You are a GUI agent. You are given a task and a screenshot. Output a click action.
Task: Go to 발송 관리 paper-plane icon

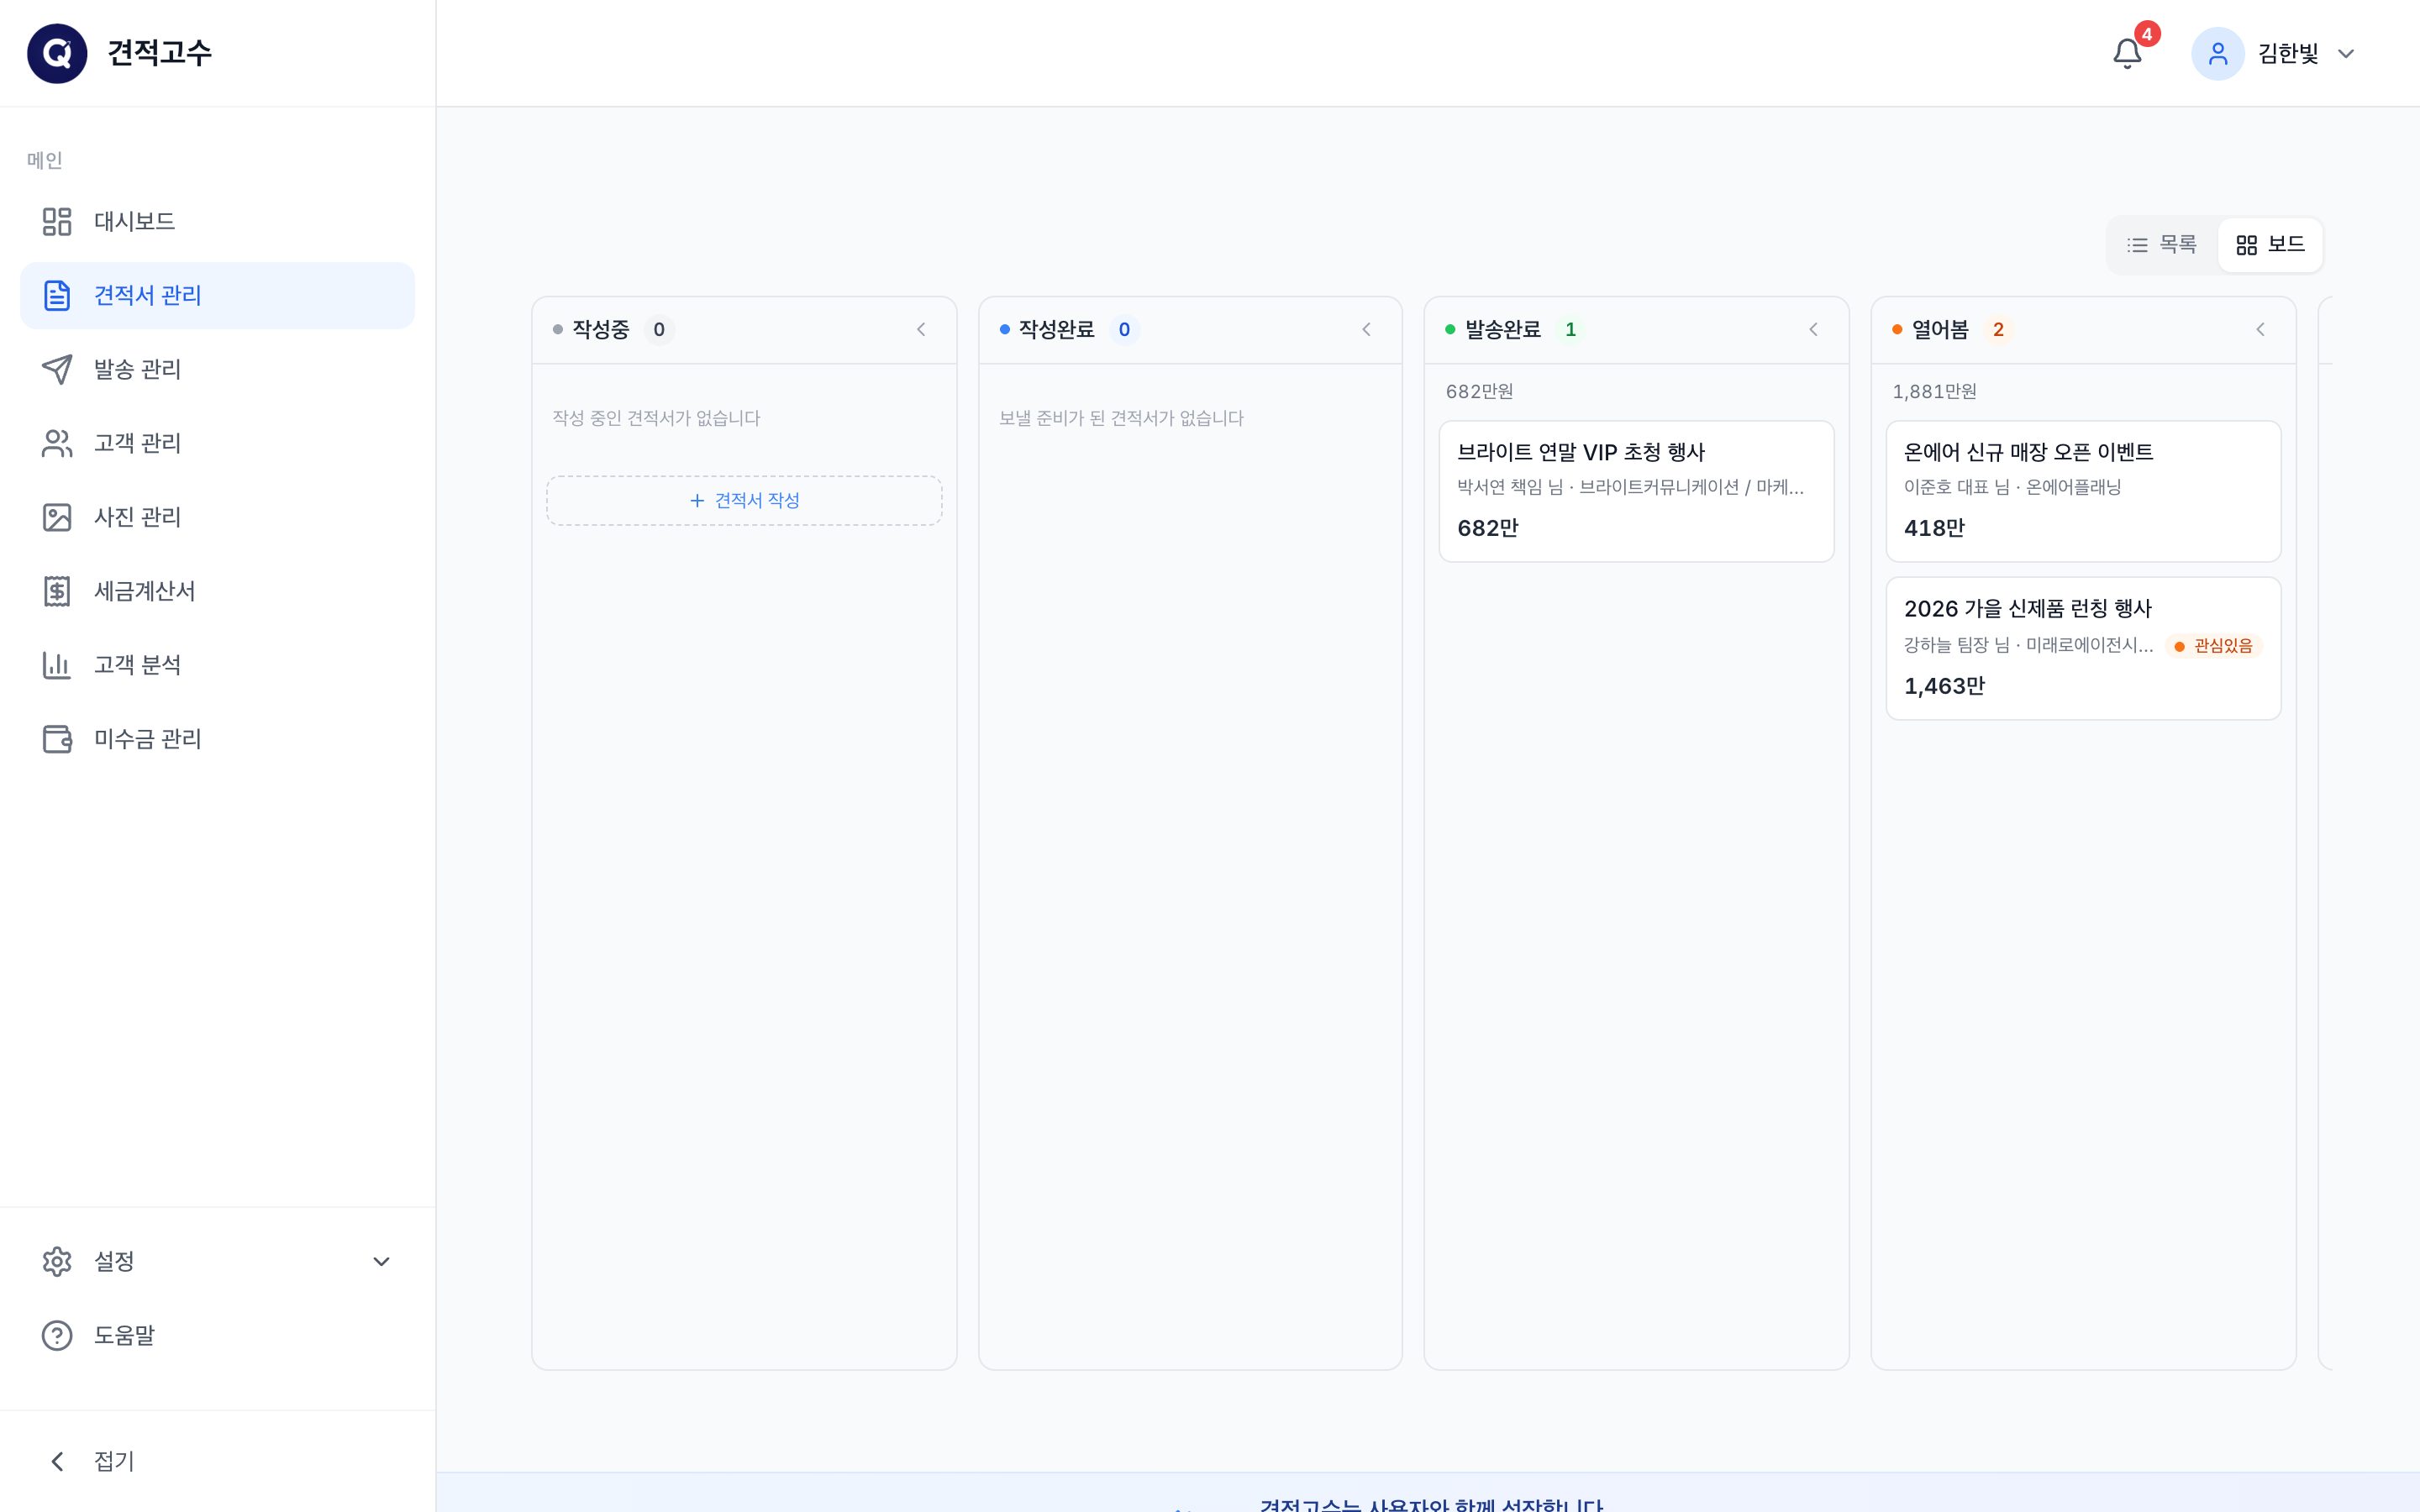click(57, 369)
